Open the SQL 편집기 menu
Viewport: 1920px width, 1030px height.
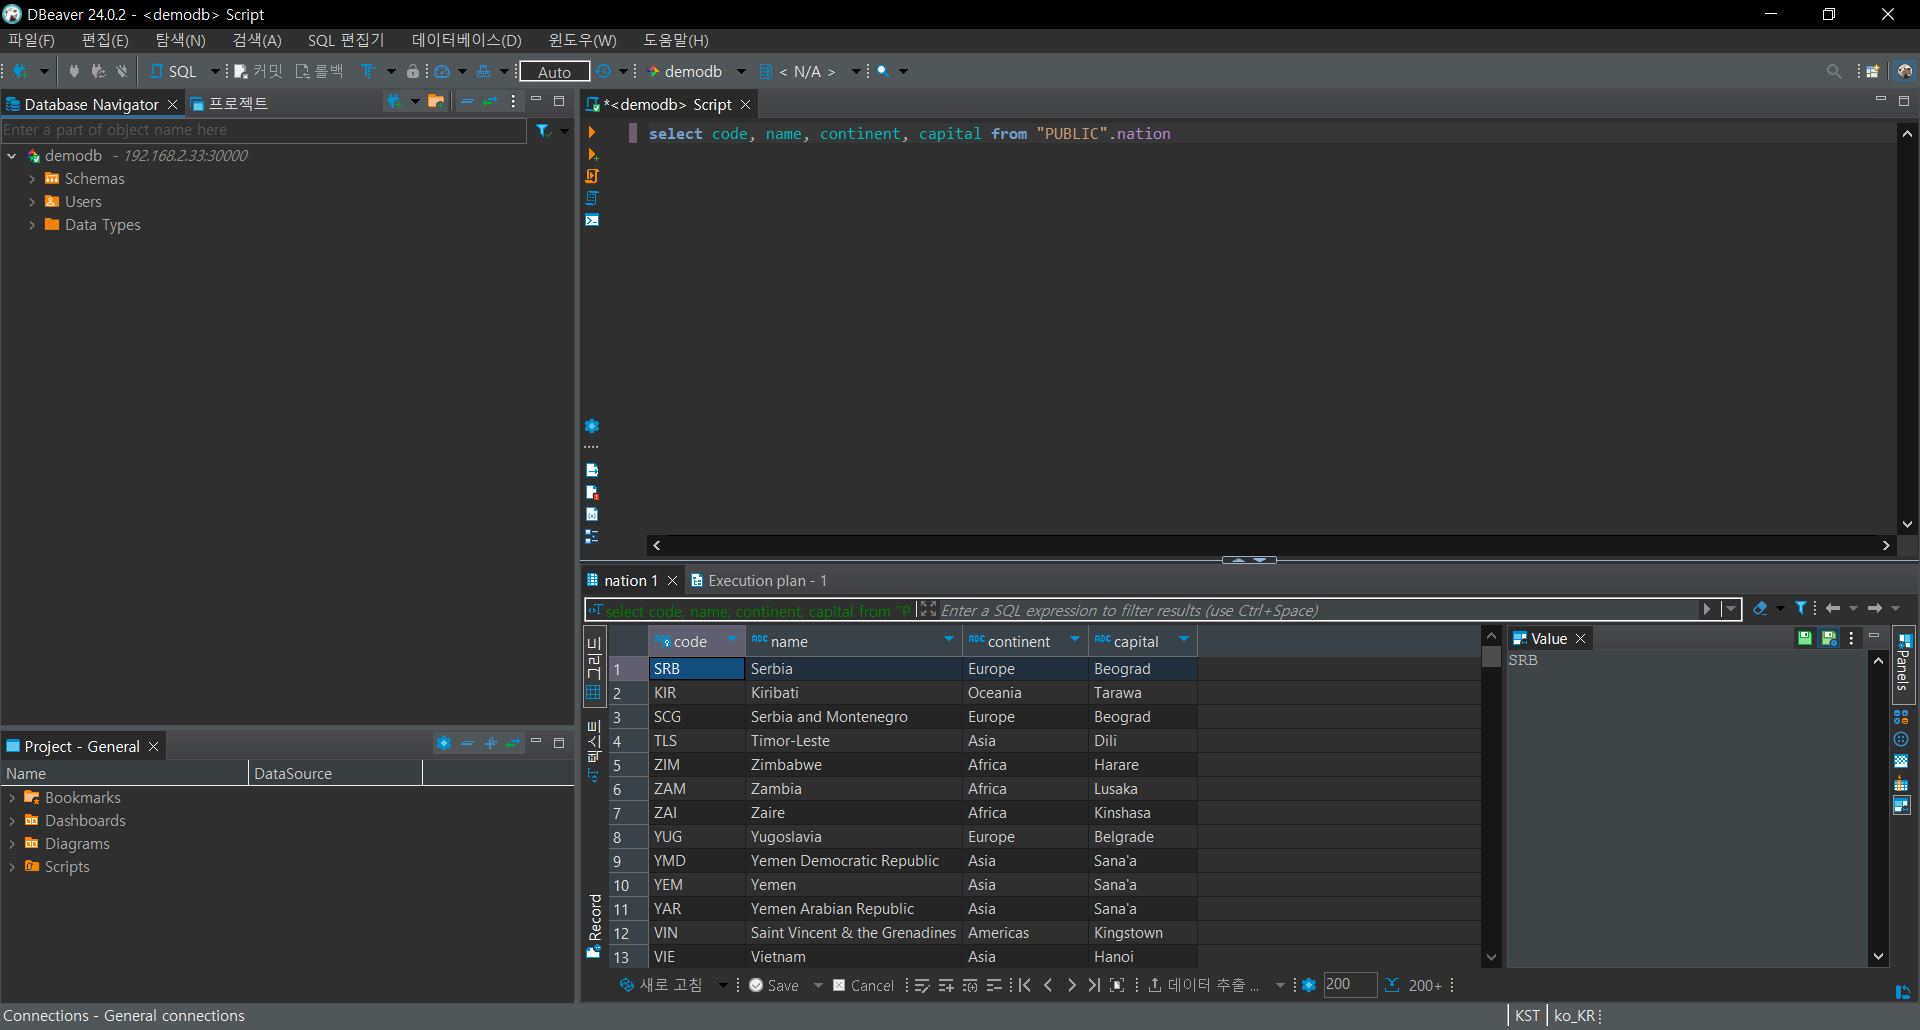click(345, 40)
